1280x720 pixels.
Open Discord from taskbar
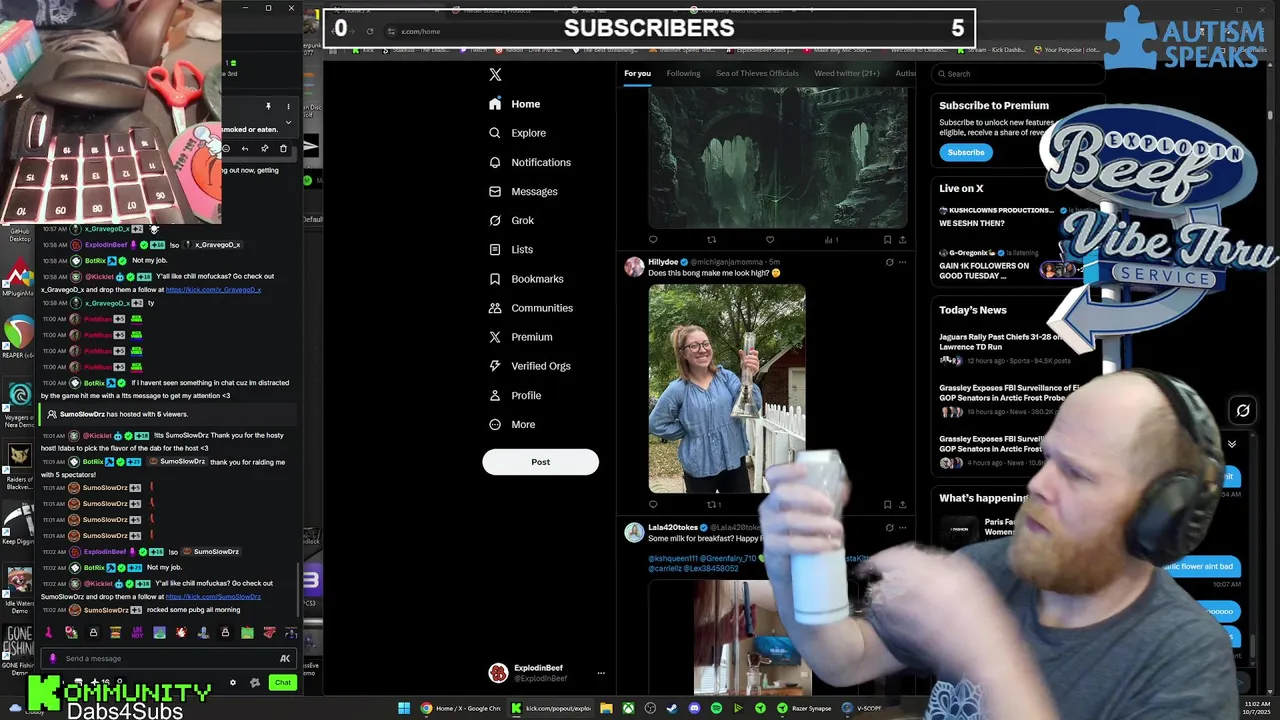pyautogui.click(x=694, y=708)
